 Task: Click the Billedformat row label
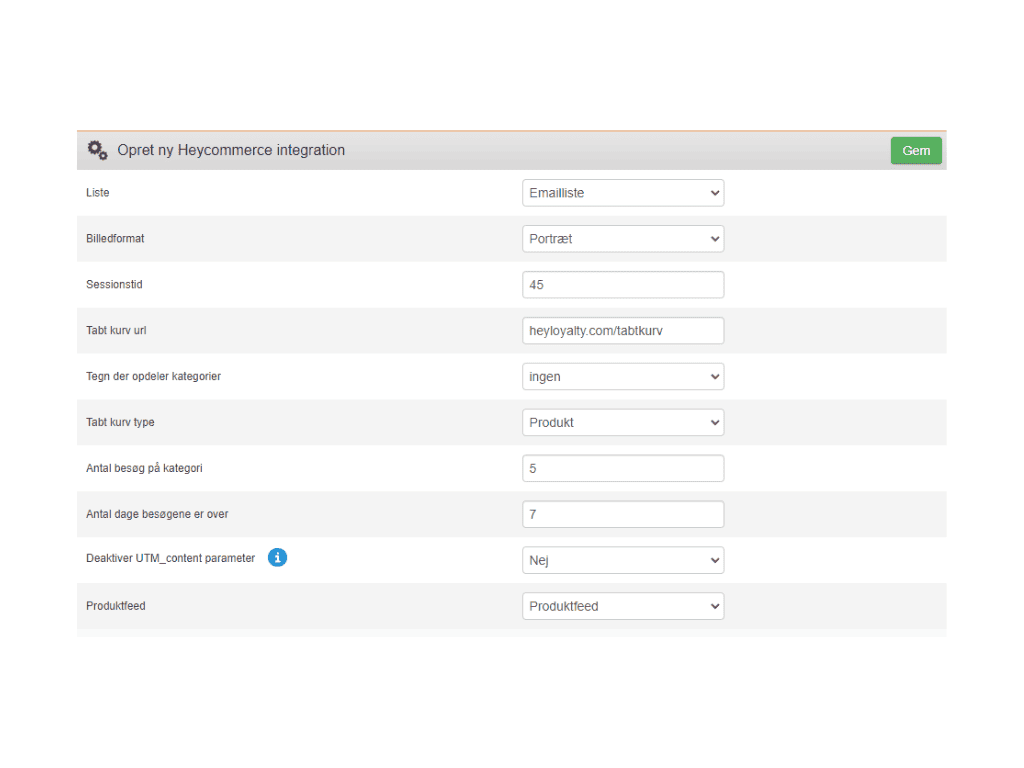coord(115,239)
